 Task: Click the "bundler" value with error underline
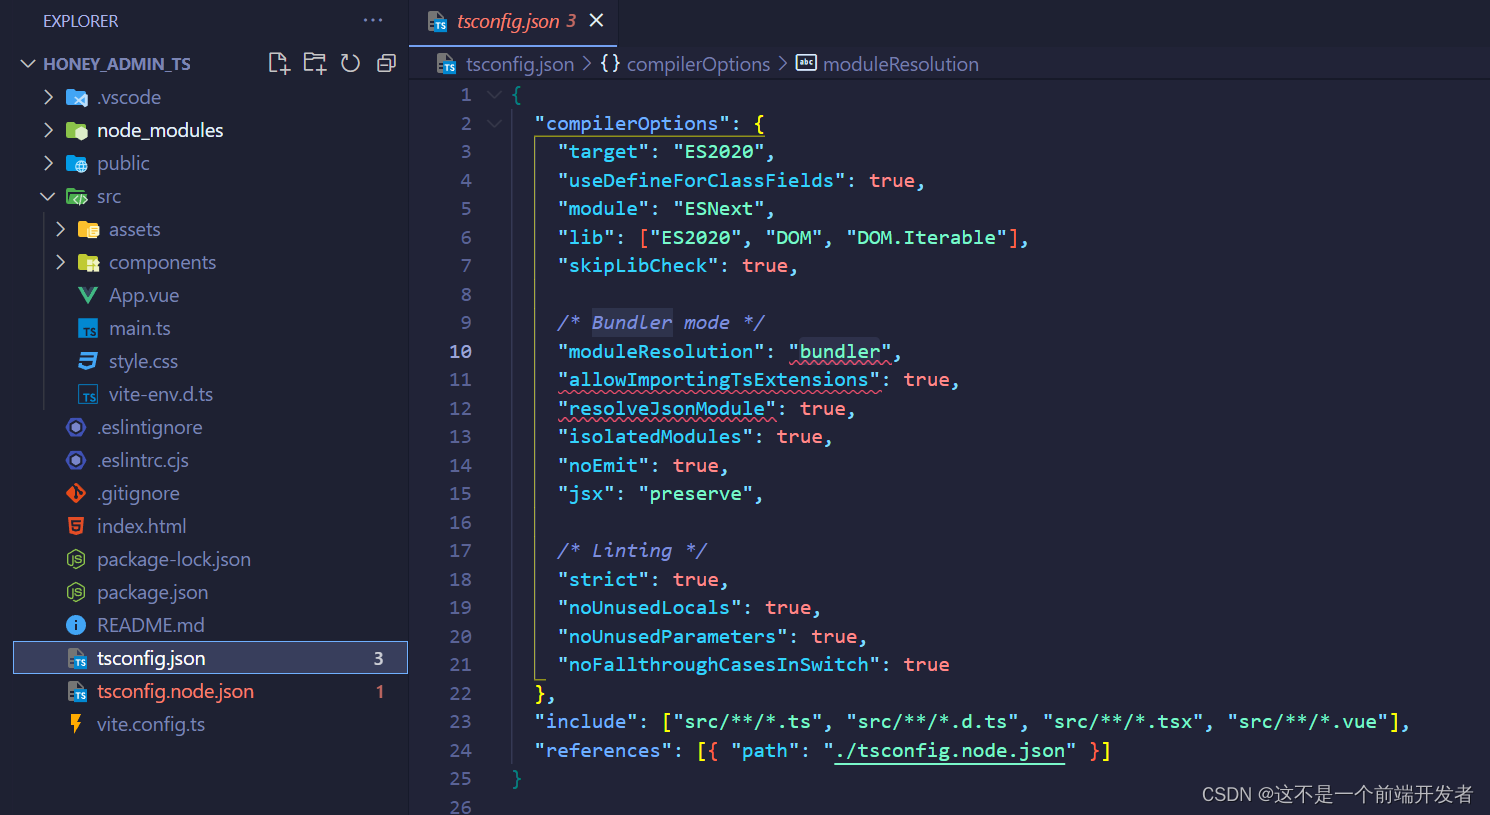(x=839, y=352)
